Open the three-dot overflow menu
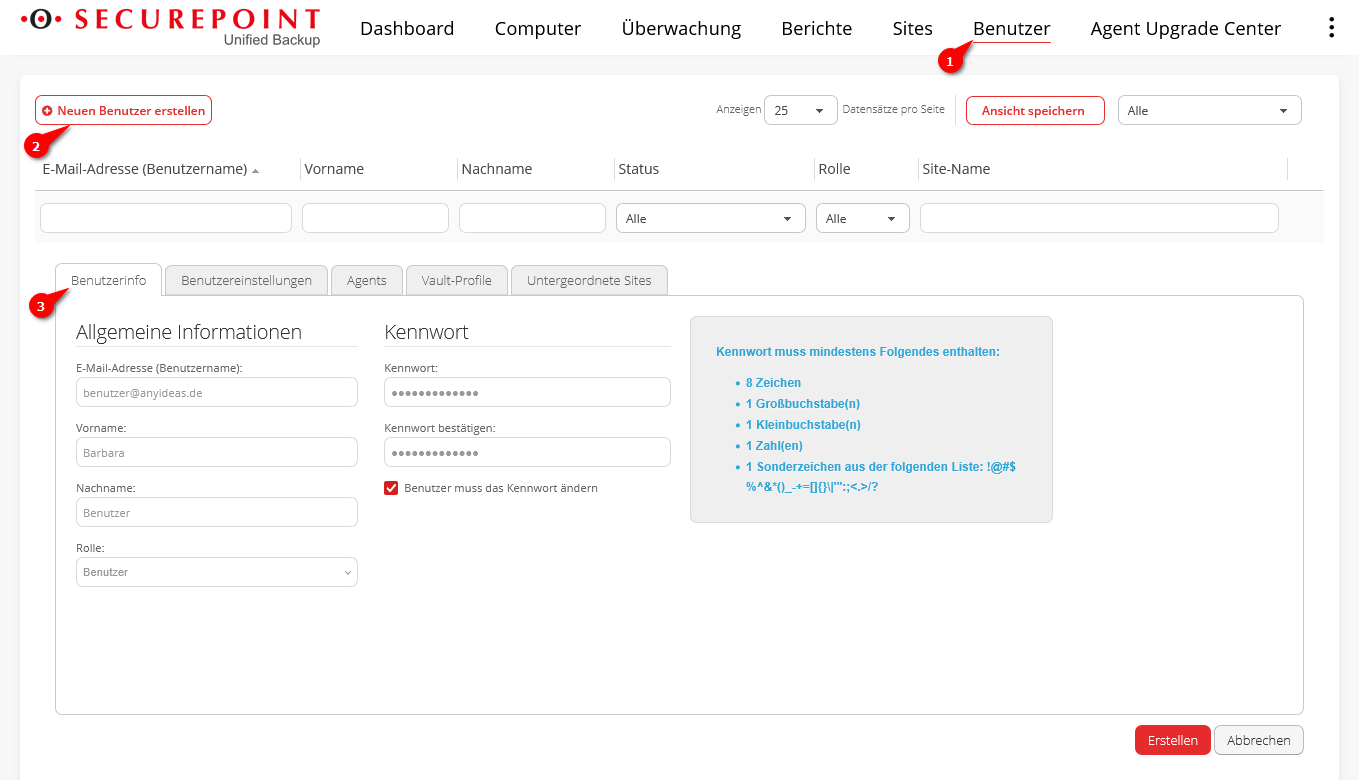The width and height of the screenshot is (1359, 780). pyautogui.click(x=1330, y=28)
